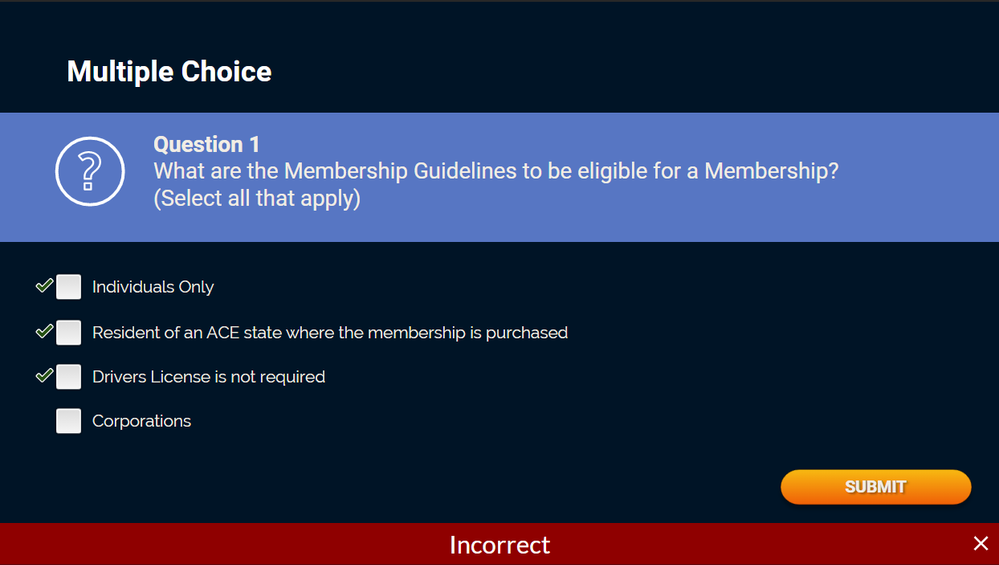This screenshot has height=565, width=999.
Task: Tick the Resident of an ACE state checkbox
Action: pyautogui.click(x=68, y=332)
